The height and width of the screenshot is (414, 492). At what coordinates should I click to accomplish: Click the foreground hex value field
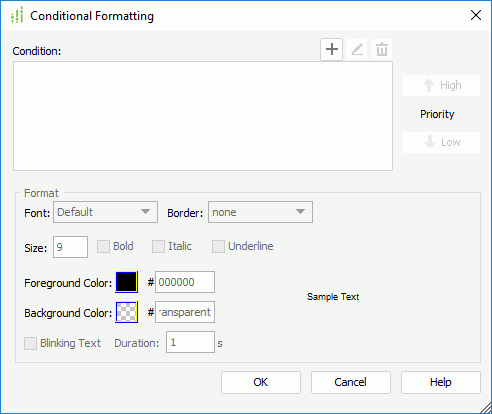pyautogui.click(x=185, y=282)
